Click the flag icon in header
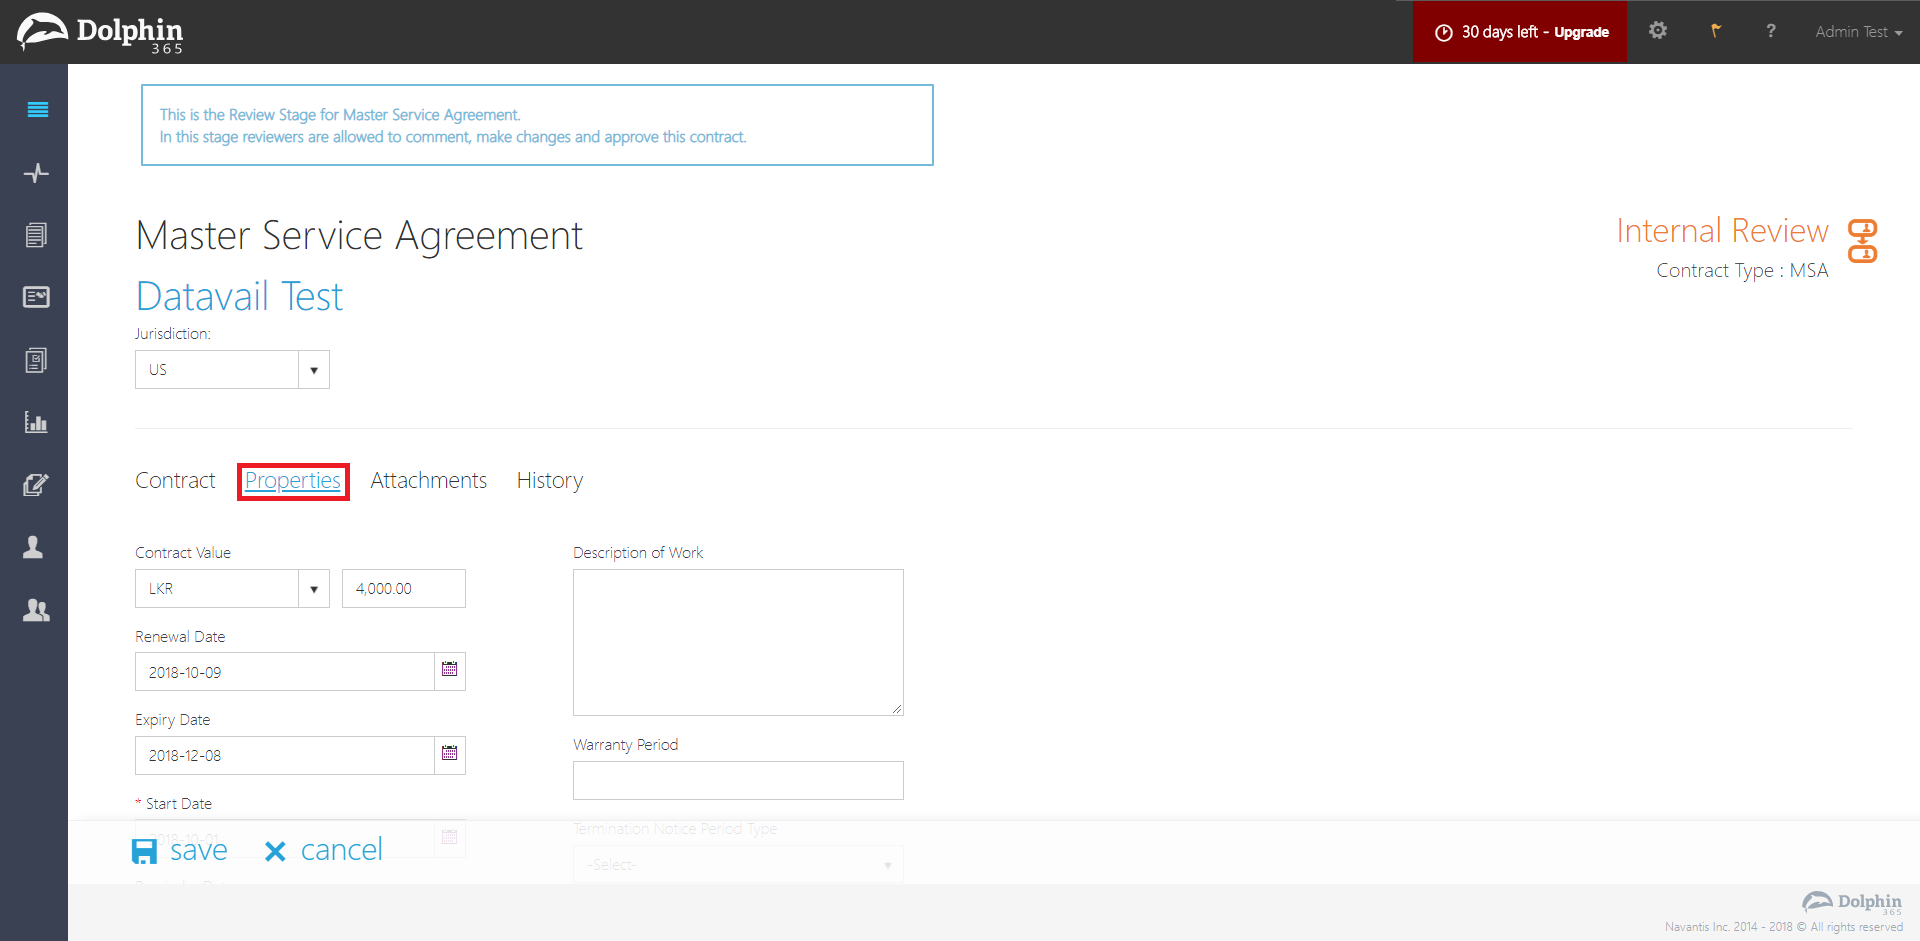Image resolution: width=1920 pixels, height=941 pixels. (1716, 31)
